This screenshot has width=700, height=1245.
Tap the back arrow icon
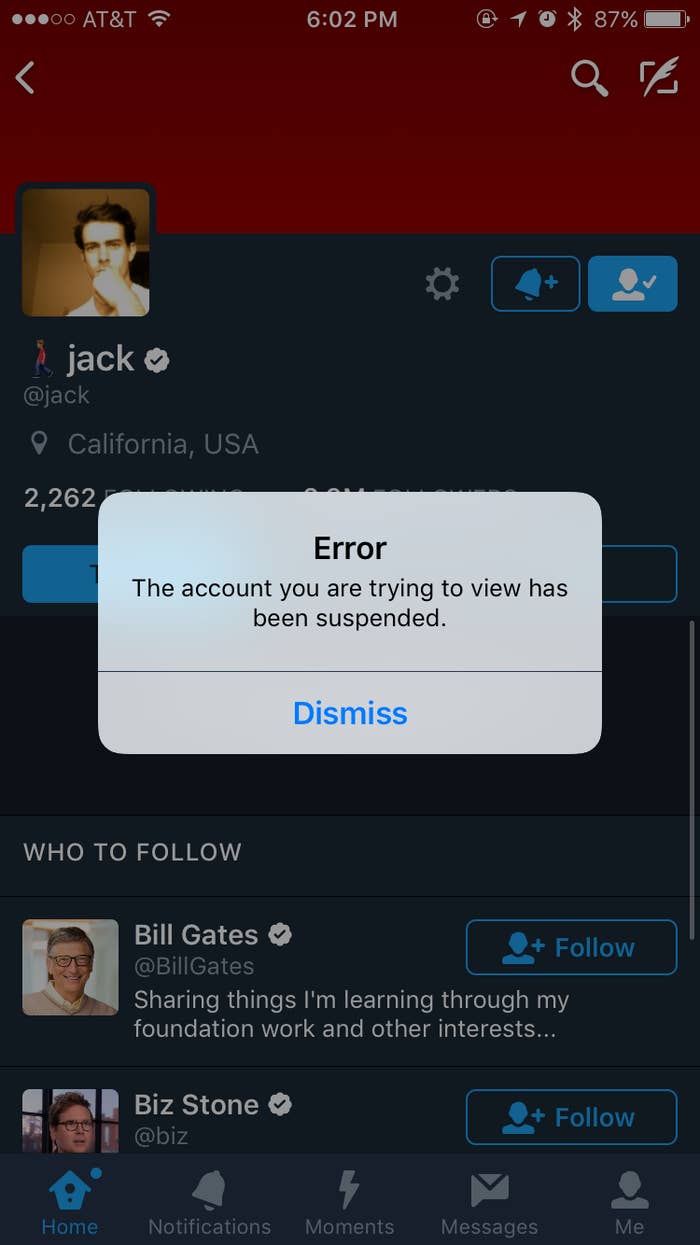25,77
